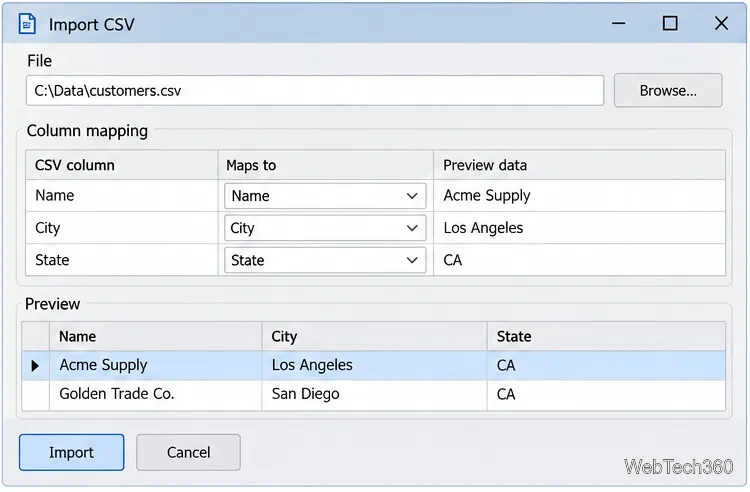This screenshot has height=492, width=750.
Task: Click the Maps to column header
Action: click(x=326, y=165)
